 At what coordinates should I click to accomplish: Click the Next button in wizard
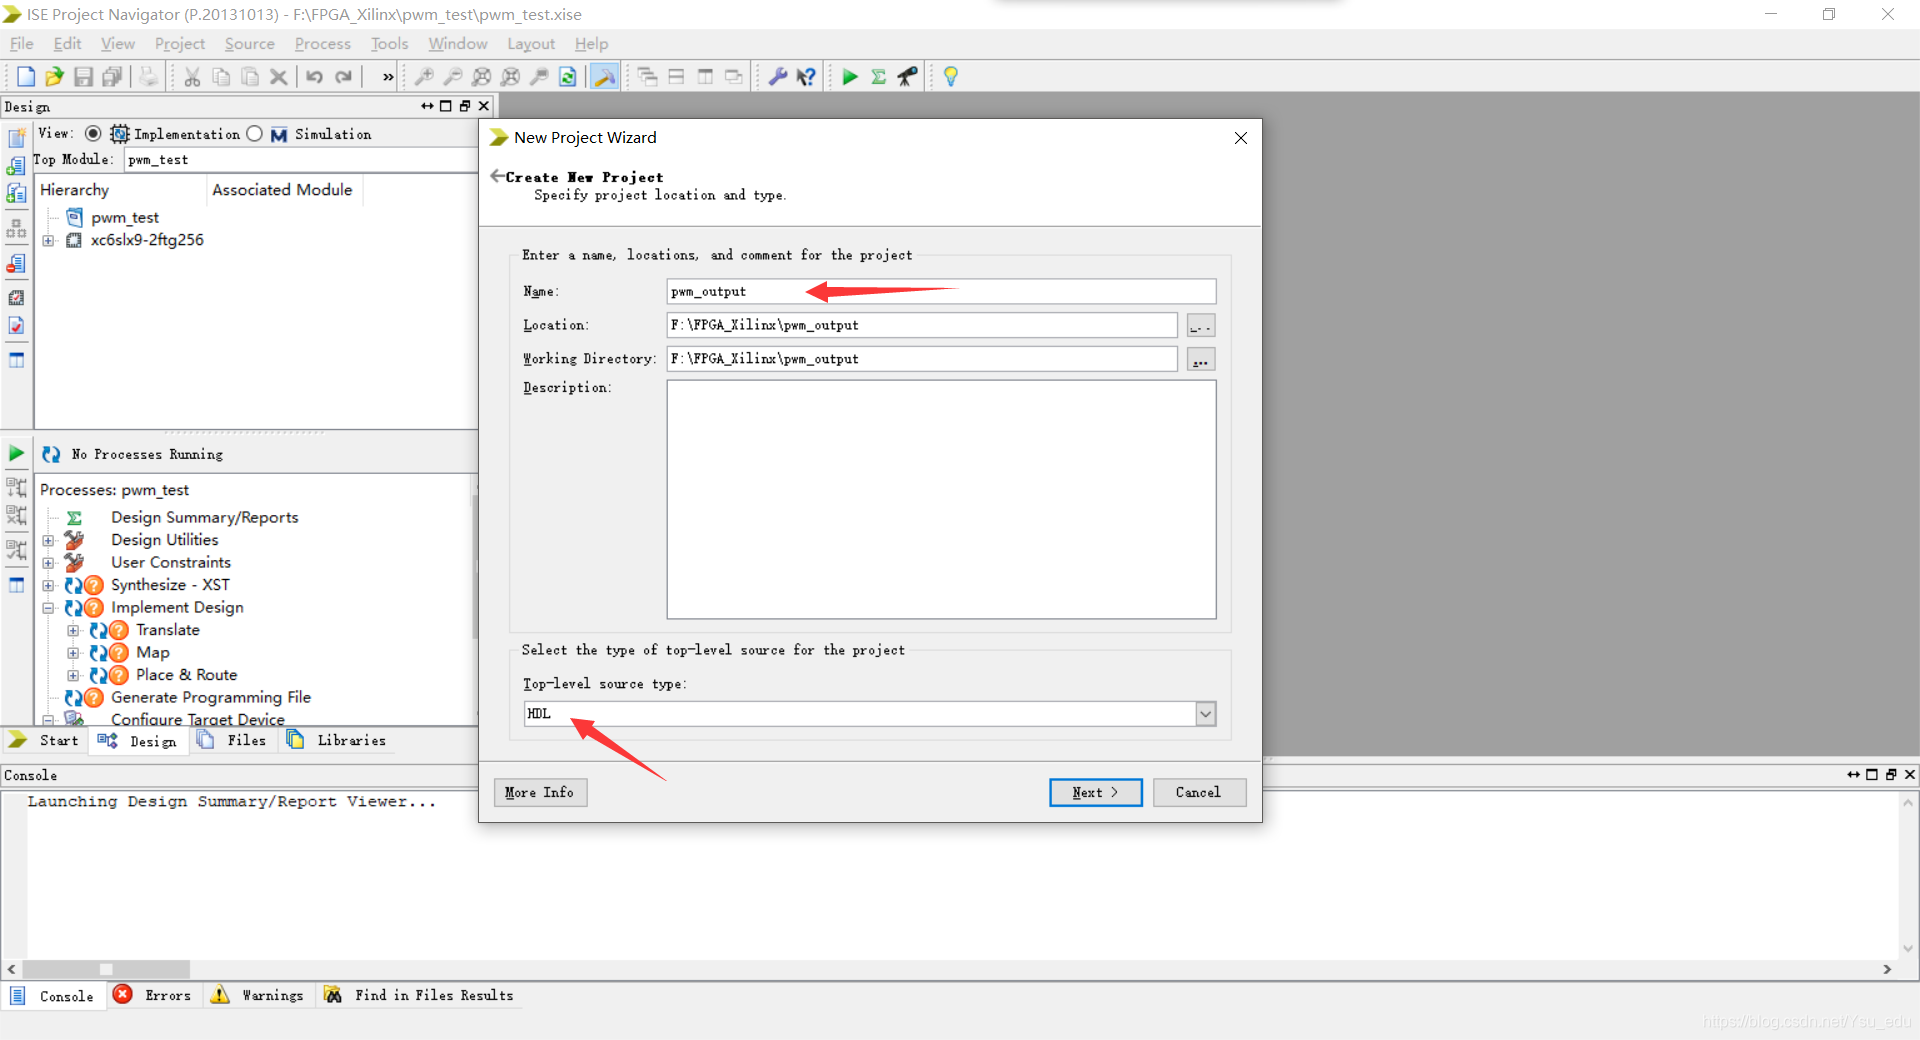coord(1096,793)
